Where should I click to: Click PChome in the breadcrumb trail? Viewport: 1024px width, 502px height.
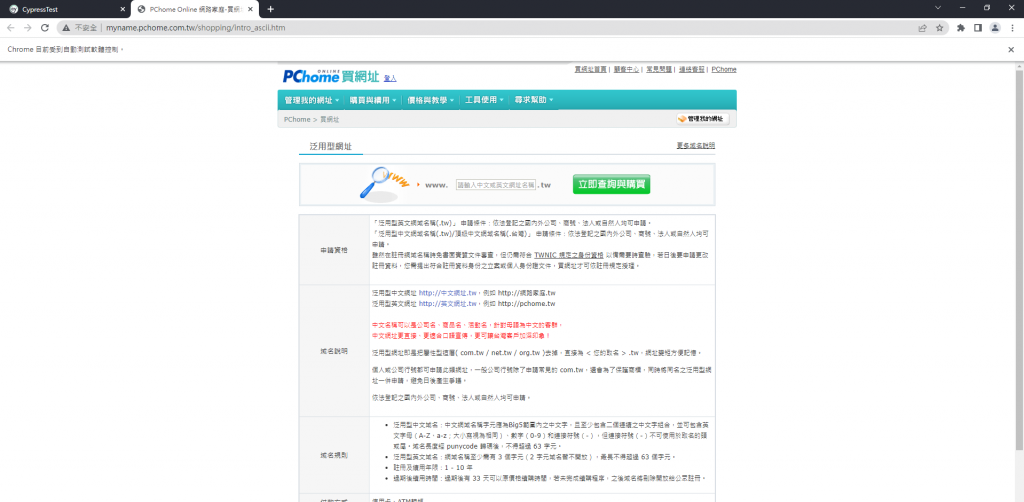click(297, 119)
